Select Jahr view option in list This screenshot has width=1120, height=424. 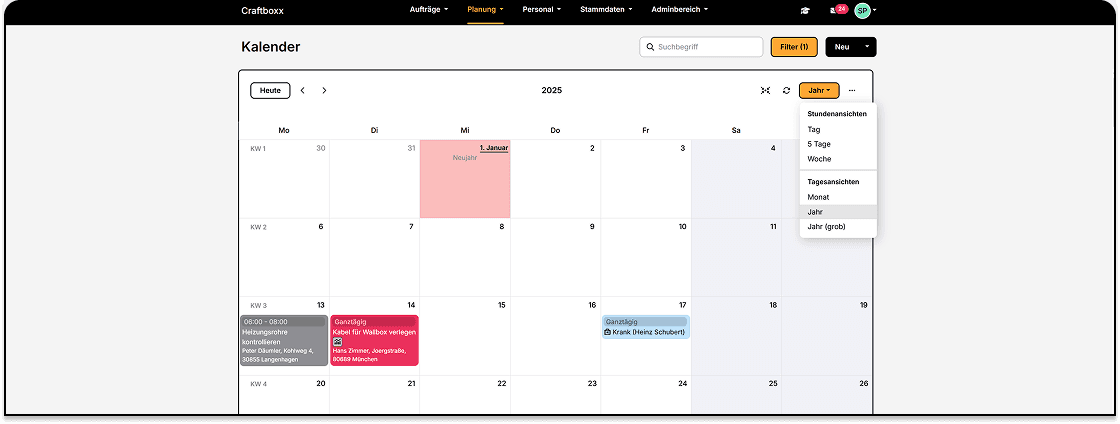click(x=838, y=212)
